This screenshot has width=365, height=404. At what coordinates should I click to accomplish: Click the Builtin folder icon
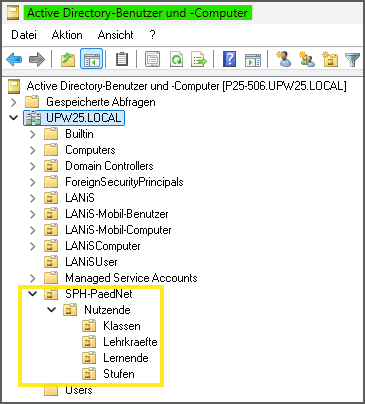(51, 134)
